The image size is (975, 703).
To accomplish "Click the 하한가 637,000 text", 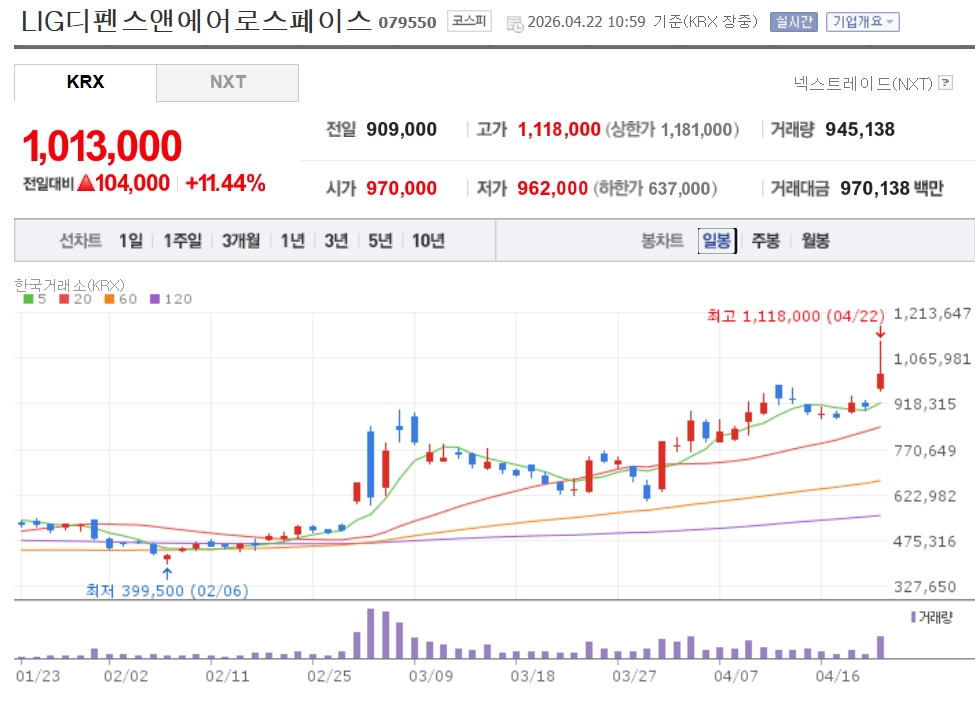I will point(655,188).
